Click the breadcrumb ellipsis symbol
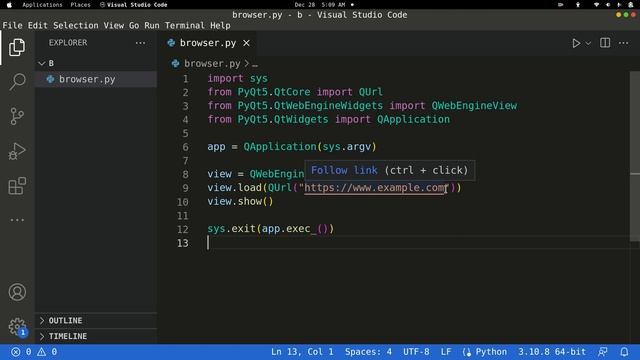 point(255,64)
